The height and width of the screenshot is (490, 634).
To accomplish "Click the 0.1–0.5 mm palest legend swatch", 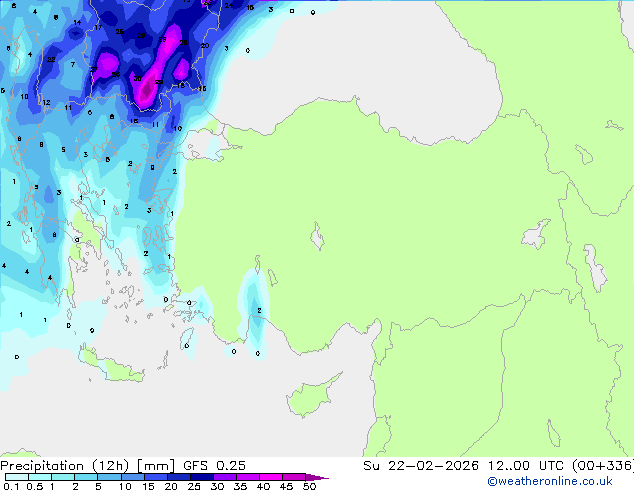I will (17, 477).
